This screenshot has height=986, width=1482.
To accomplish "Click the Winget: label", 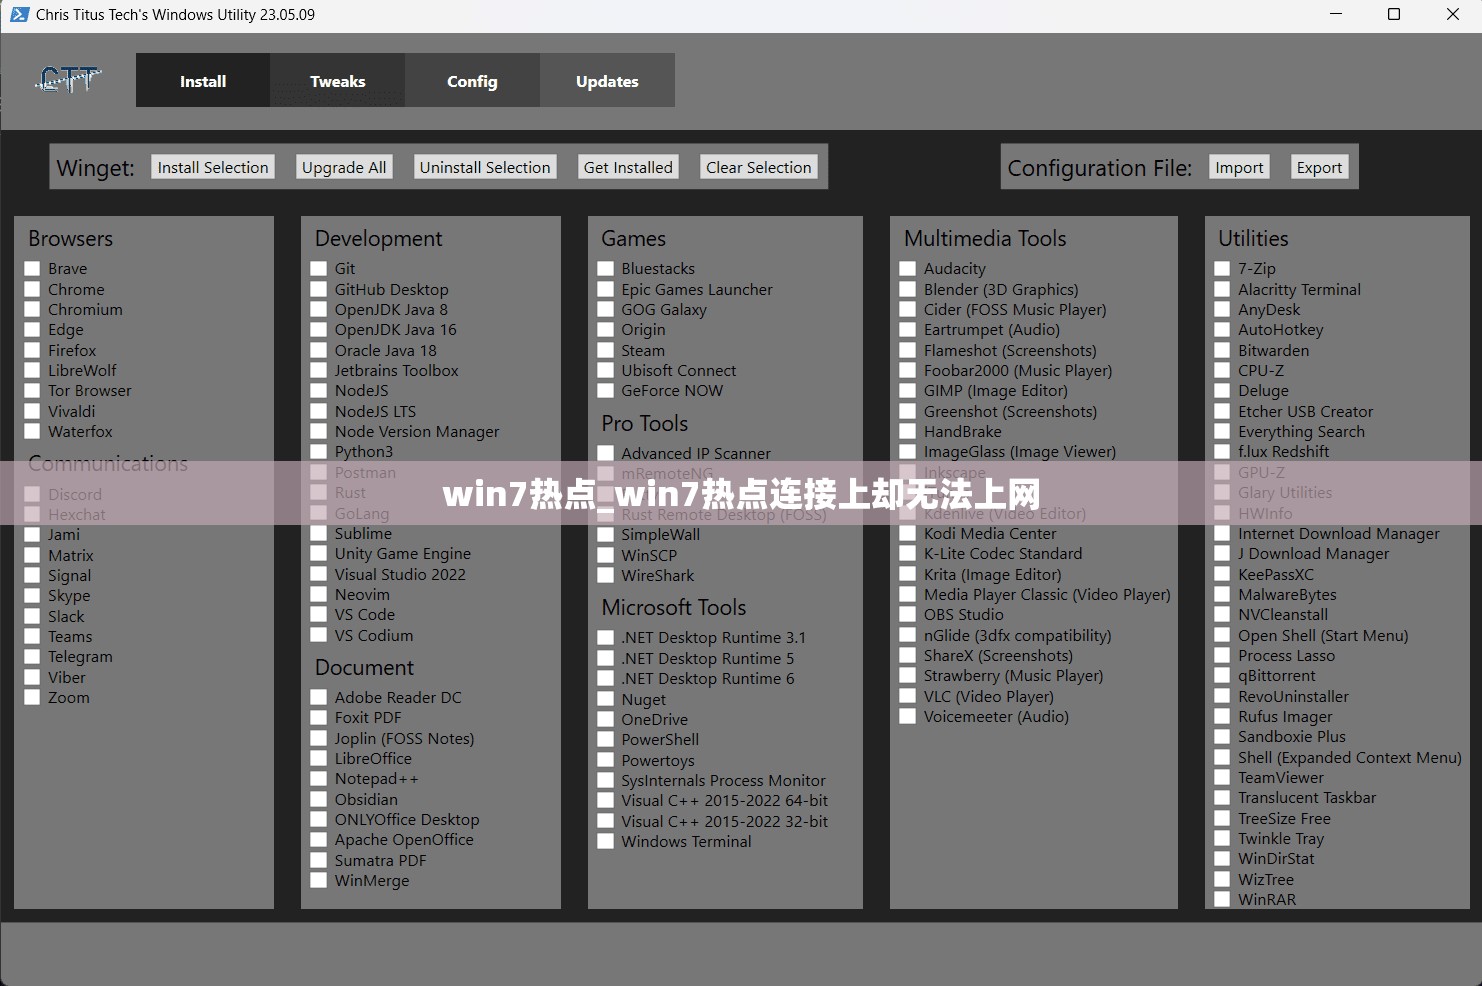I will coord(96,168).
